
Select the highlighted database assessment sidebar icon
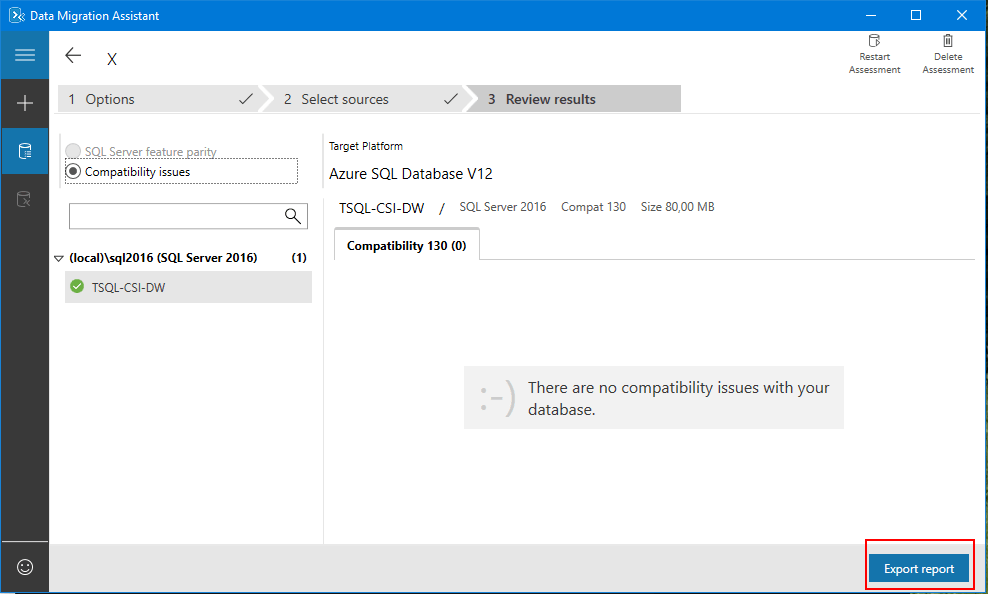24,150
